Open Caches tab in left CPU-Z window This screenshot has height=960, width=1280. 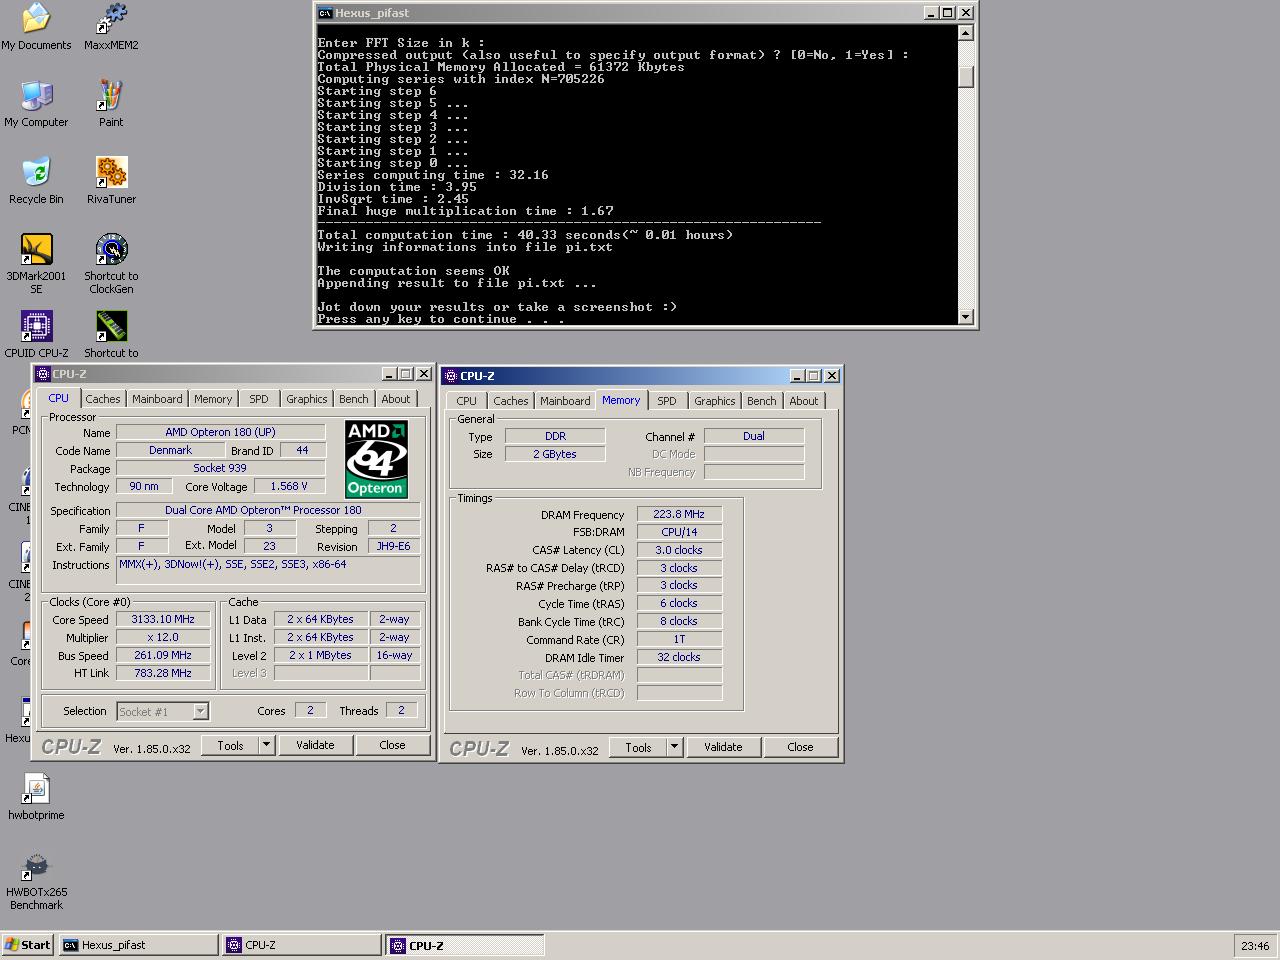coord(103,399)
